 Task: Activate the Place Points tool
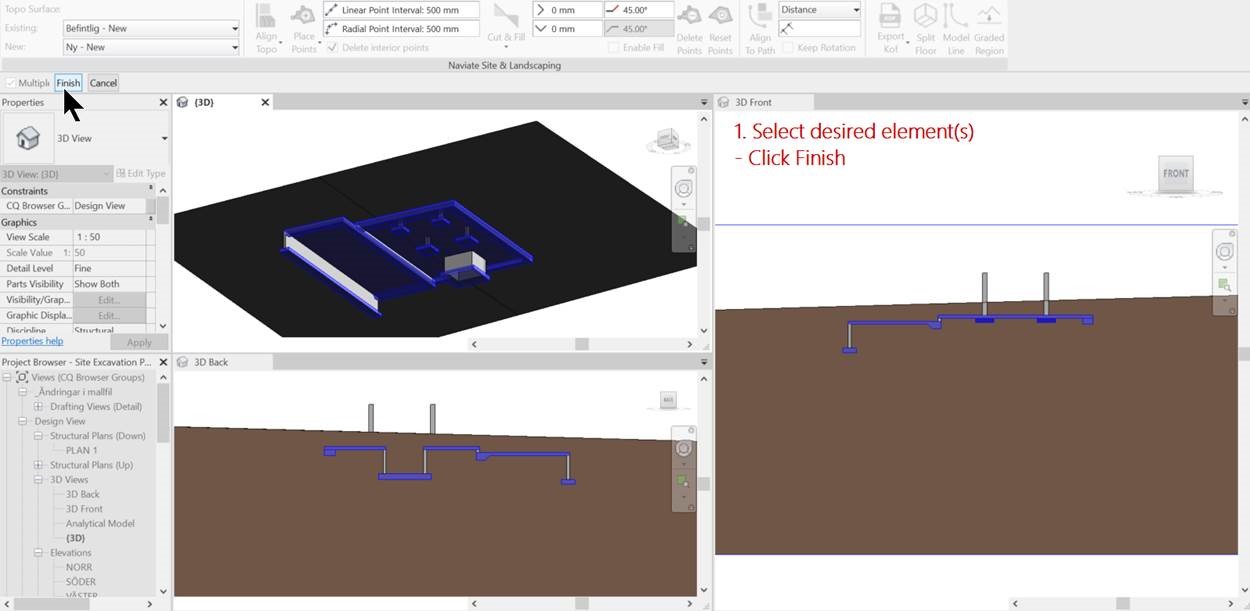302,24
